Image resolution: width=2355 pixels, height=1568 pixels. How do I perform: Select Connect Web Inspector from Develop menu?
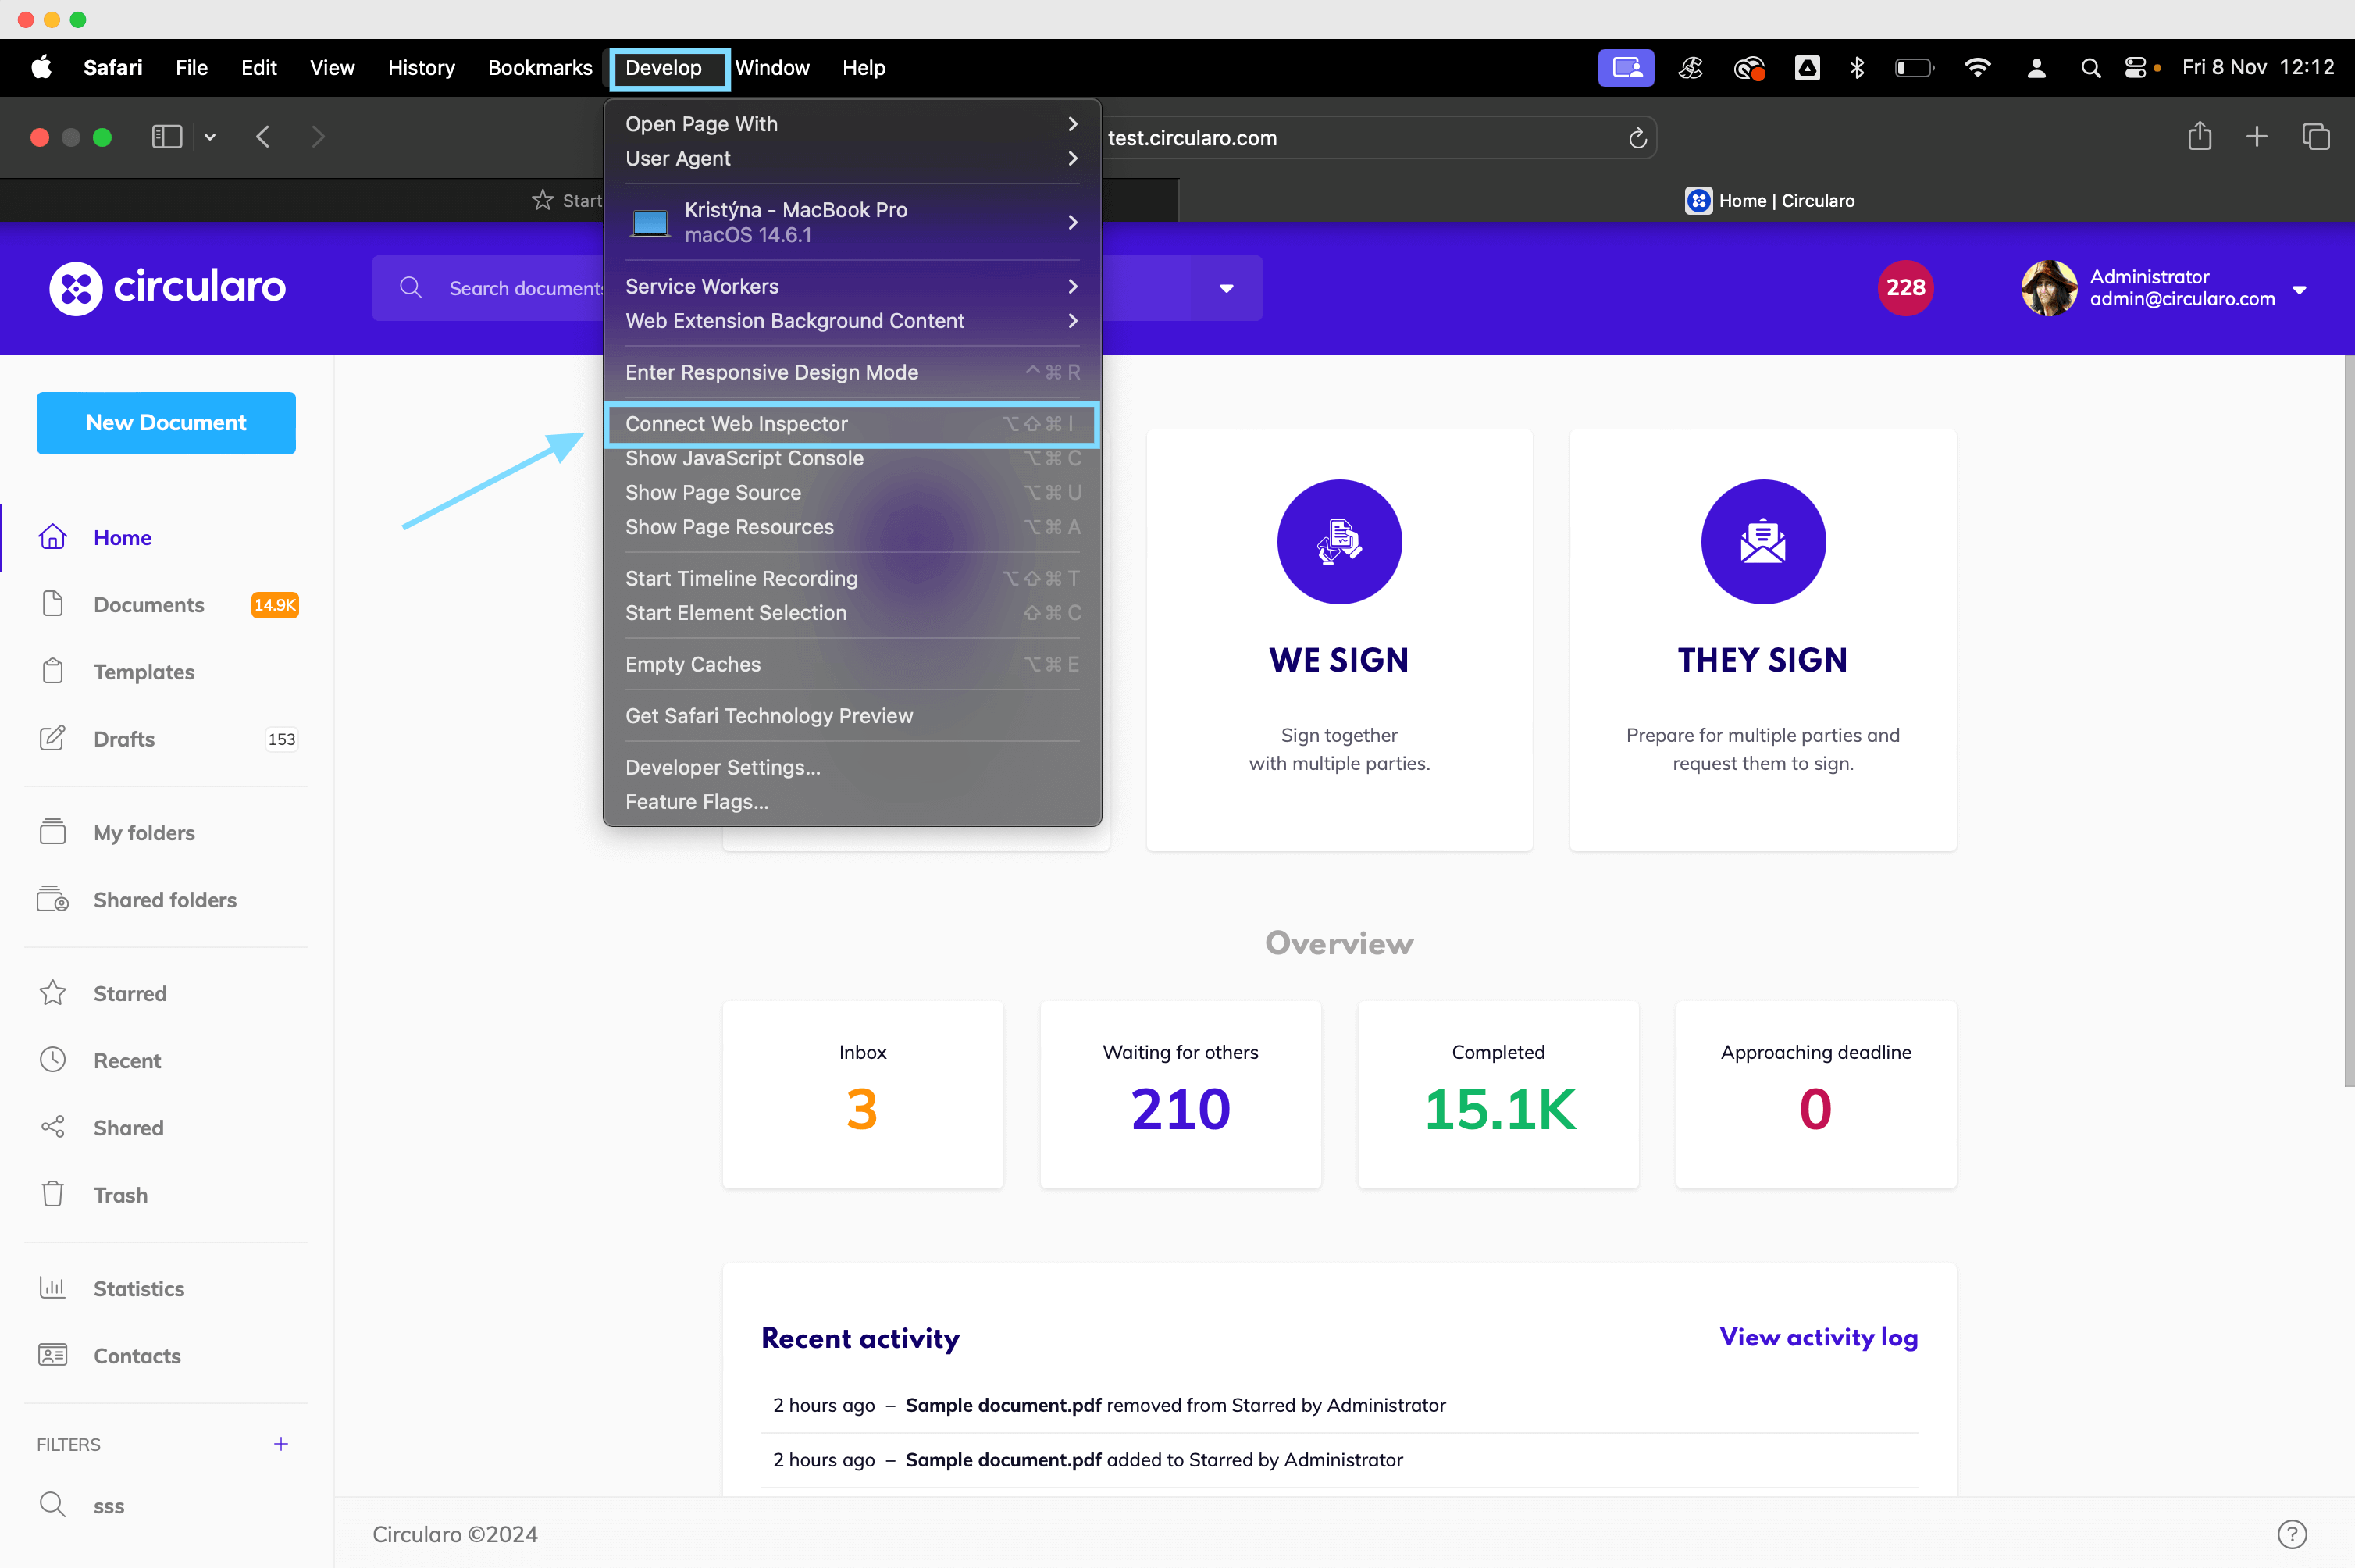736,423
